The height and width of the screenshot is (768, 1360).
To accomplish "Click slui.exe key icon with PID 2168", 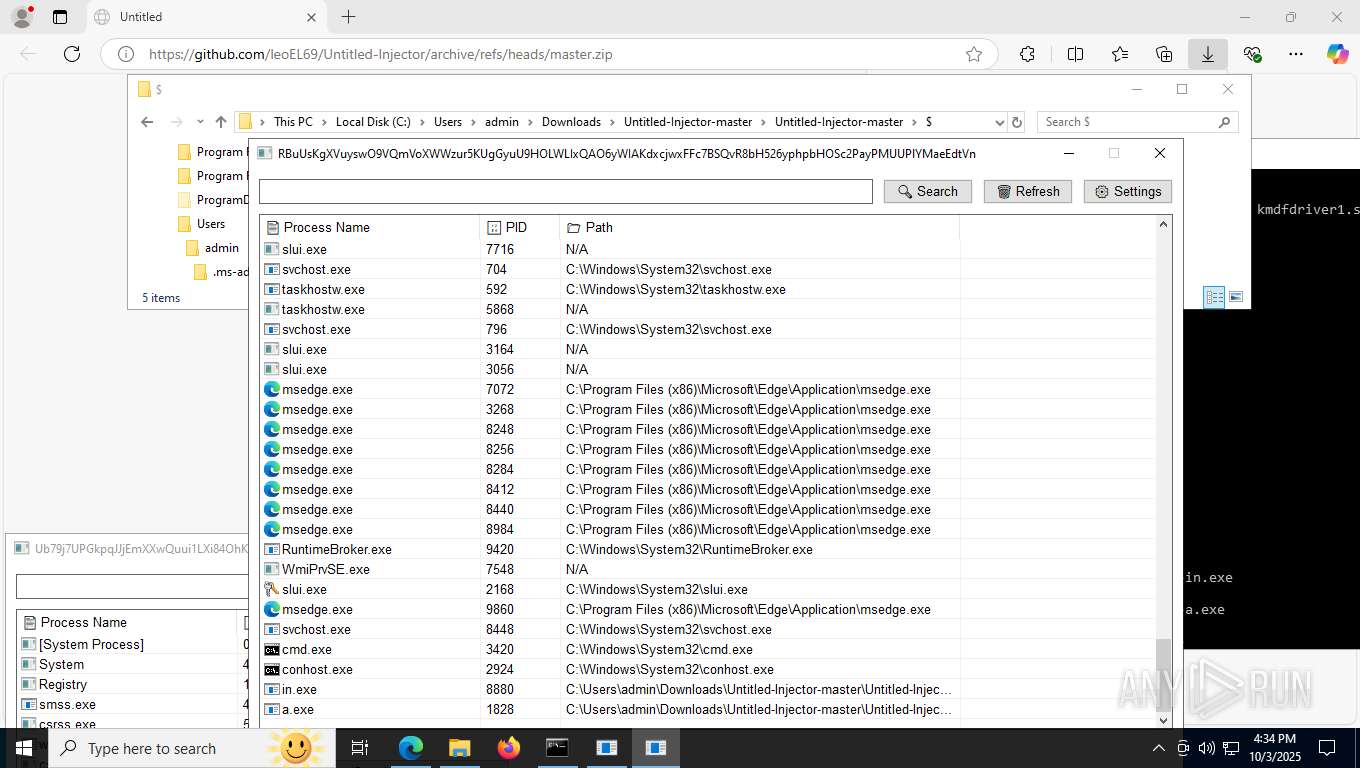I will (x=271, y=589).
